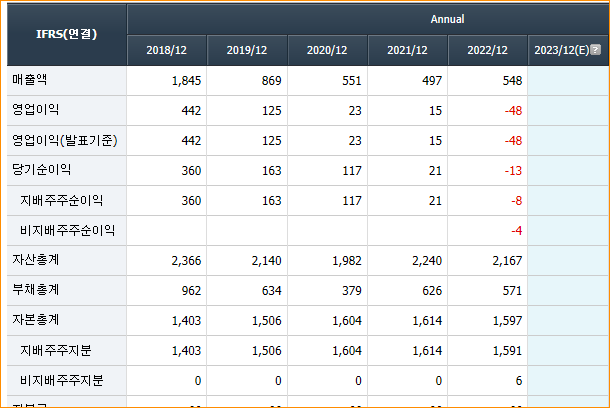
Task: Click the help icon beside 2023/12(E)
Action: point(595,50)
